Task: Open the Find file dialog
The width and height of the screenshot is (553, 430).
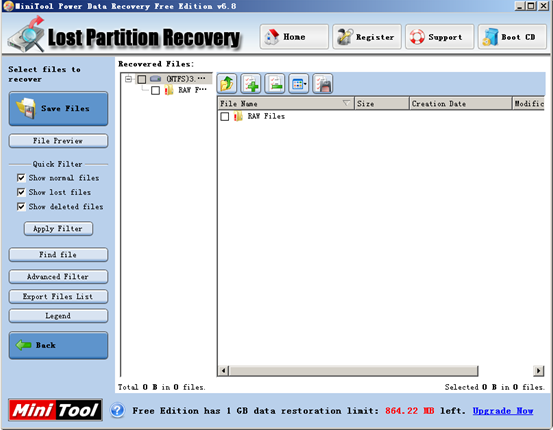Action: point(58,255)
